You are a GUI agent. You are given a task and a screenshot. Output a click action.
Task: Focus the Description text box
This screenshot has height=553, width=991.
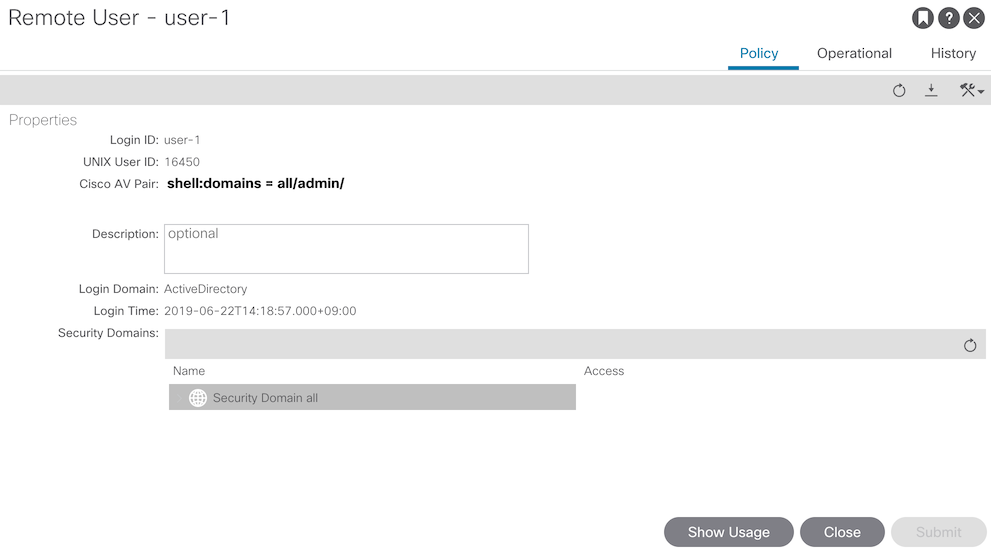pyautogui.click(x=346, y=249)
